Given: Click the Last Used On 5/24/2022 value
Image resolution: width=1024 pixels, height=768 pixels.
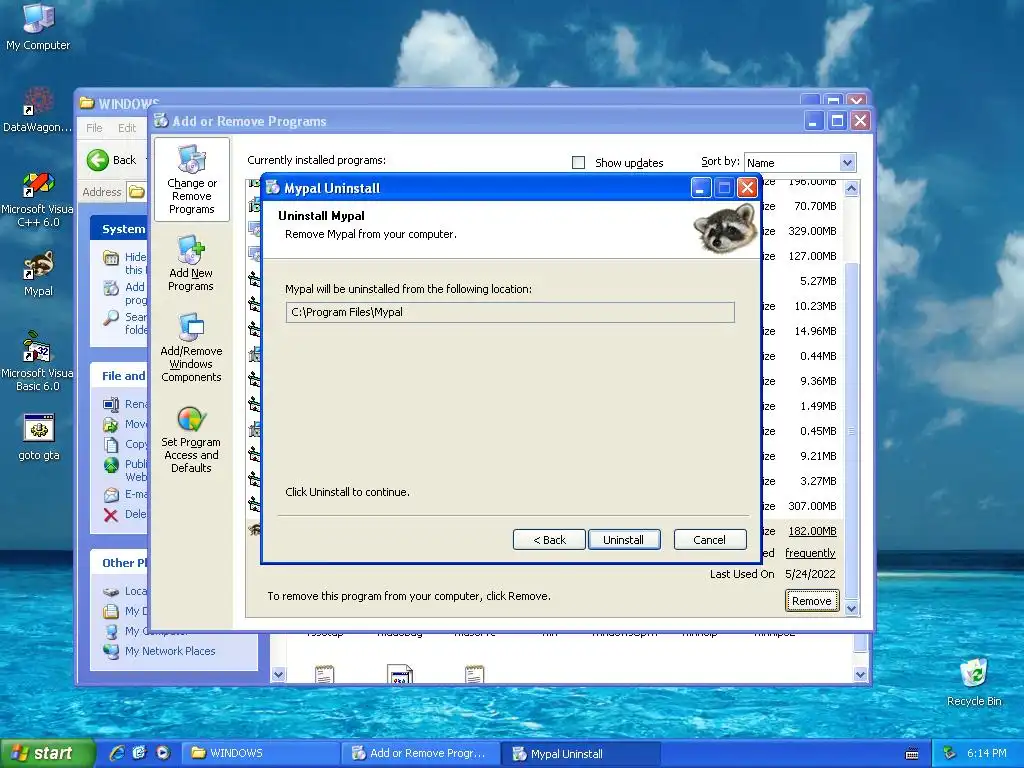Looking at the screenshot, I should click(x=810, y=574).
